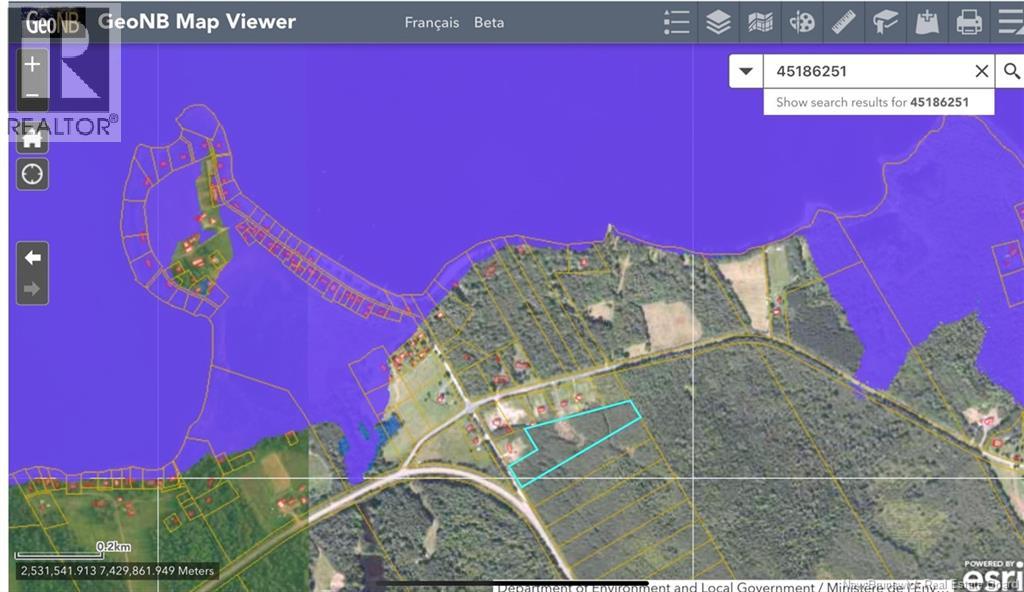
Task: Open the Layer List stack icon
Action: 718,22
